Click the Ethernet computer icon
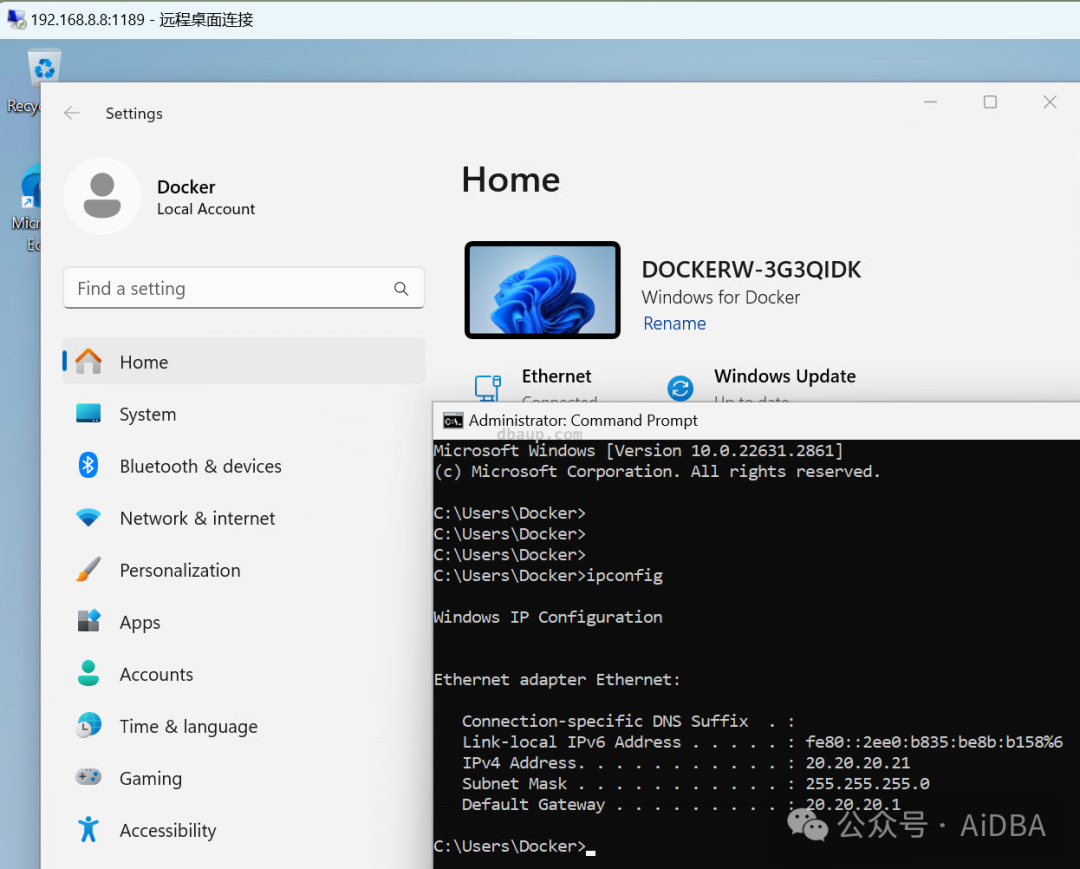The height and width of the screenshot is (869, 1080). (x=488, y=388)
